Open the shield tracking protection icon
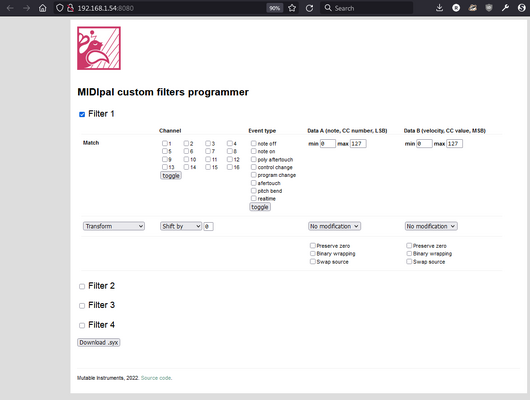The width and height of the screenshot is (530, 400). pos(59,8)
